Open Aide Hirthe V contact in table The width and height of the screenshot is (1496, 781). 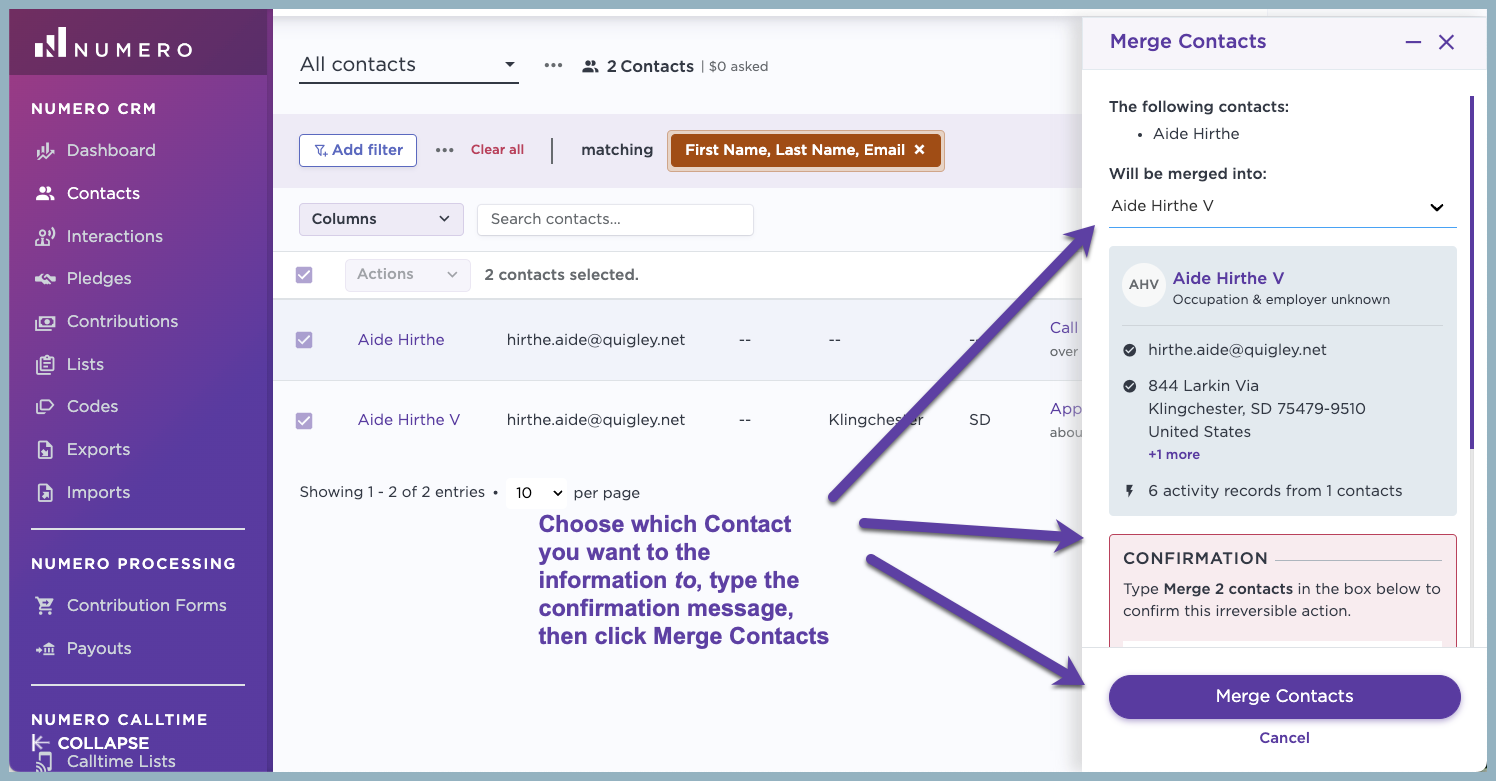409,420
